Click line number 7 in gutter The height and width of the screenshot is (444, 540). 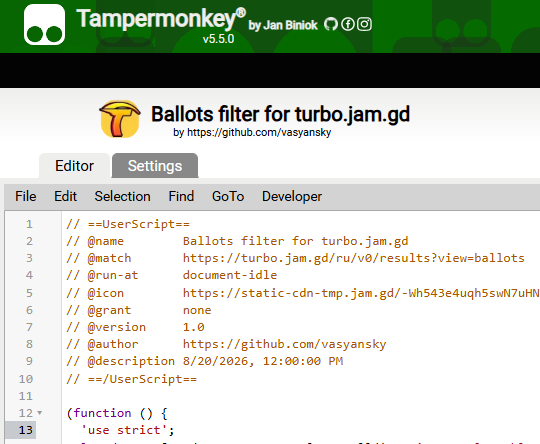[29, 327]
